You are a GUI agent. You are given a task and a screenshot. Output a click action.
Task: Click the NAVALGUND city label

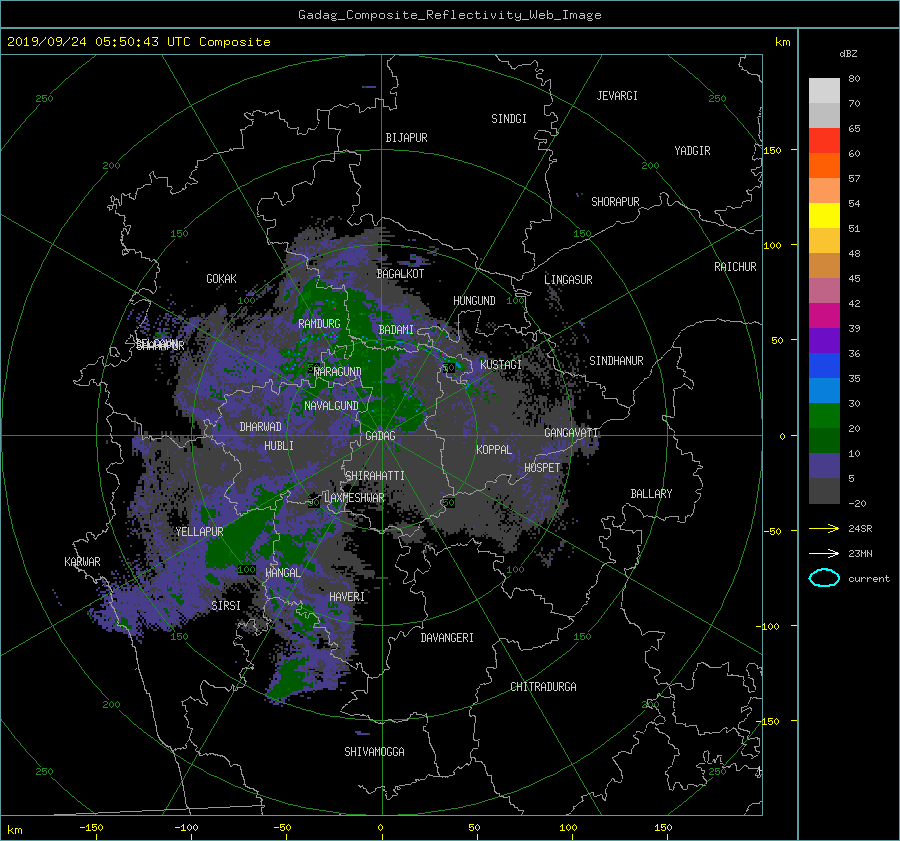331,406
